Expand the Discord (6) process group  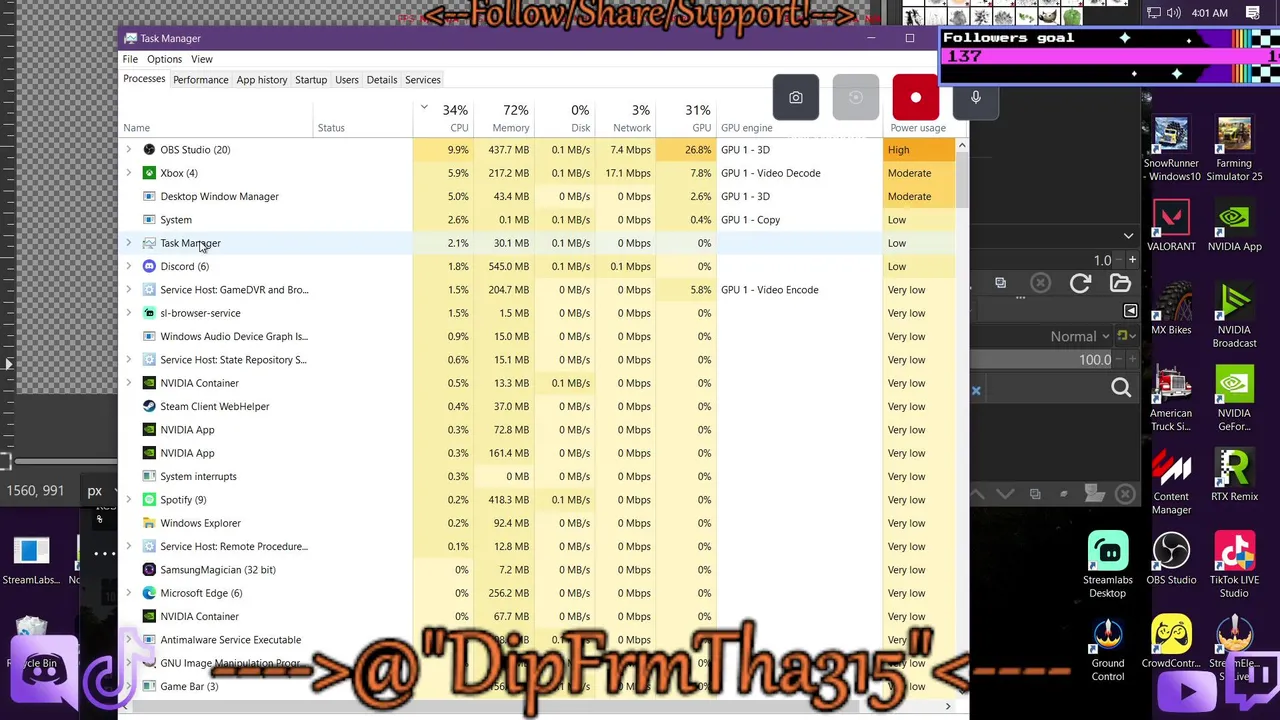128,266
